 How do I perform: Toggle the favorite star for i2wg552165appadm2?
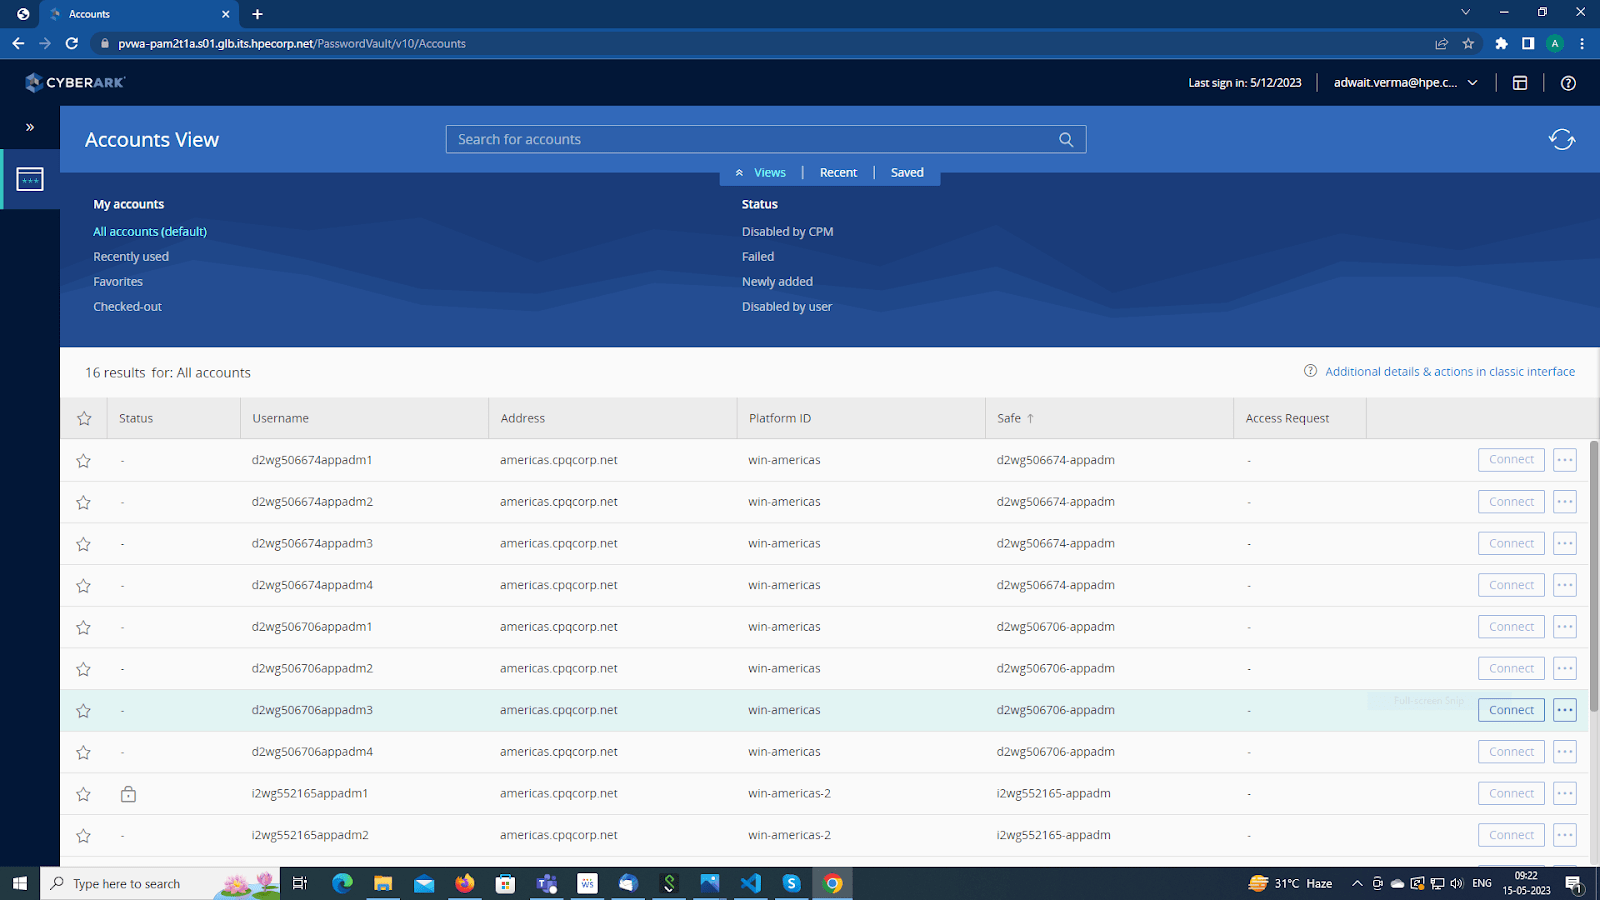pyautogui.click(x=83, y=835)
